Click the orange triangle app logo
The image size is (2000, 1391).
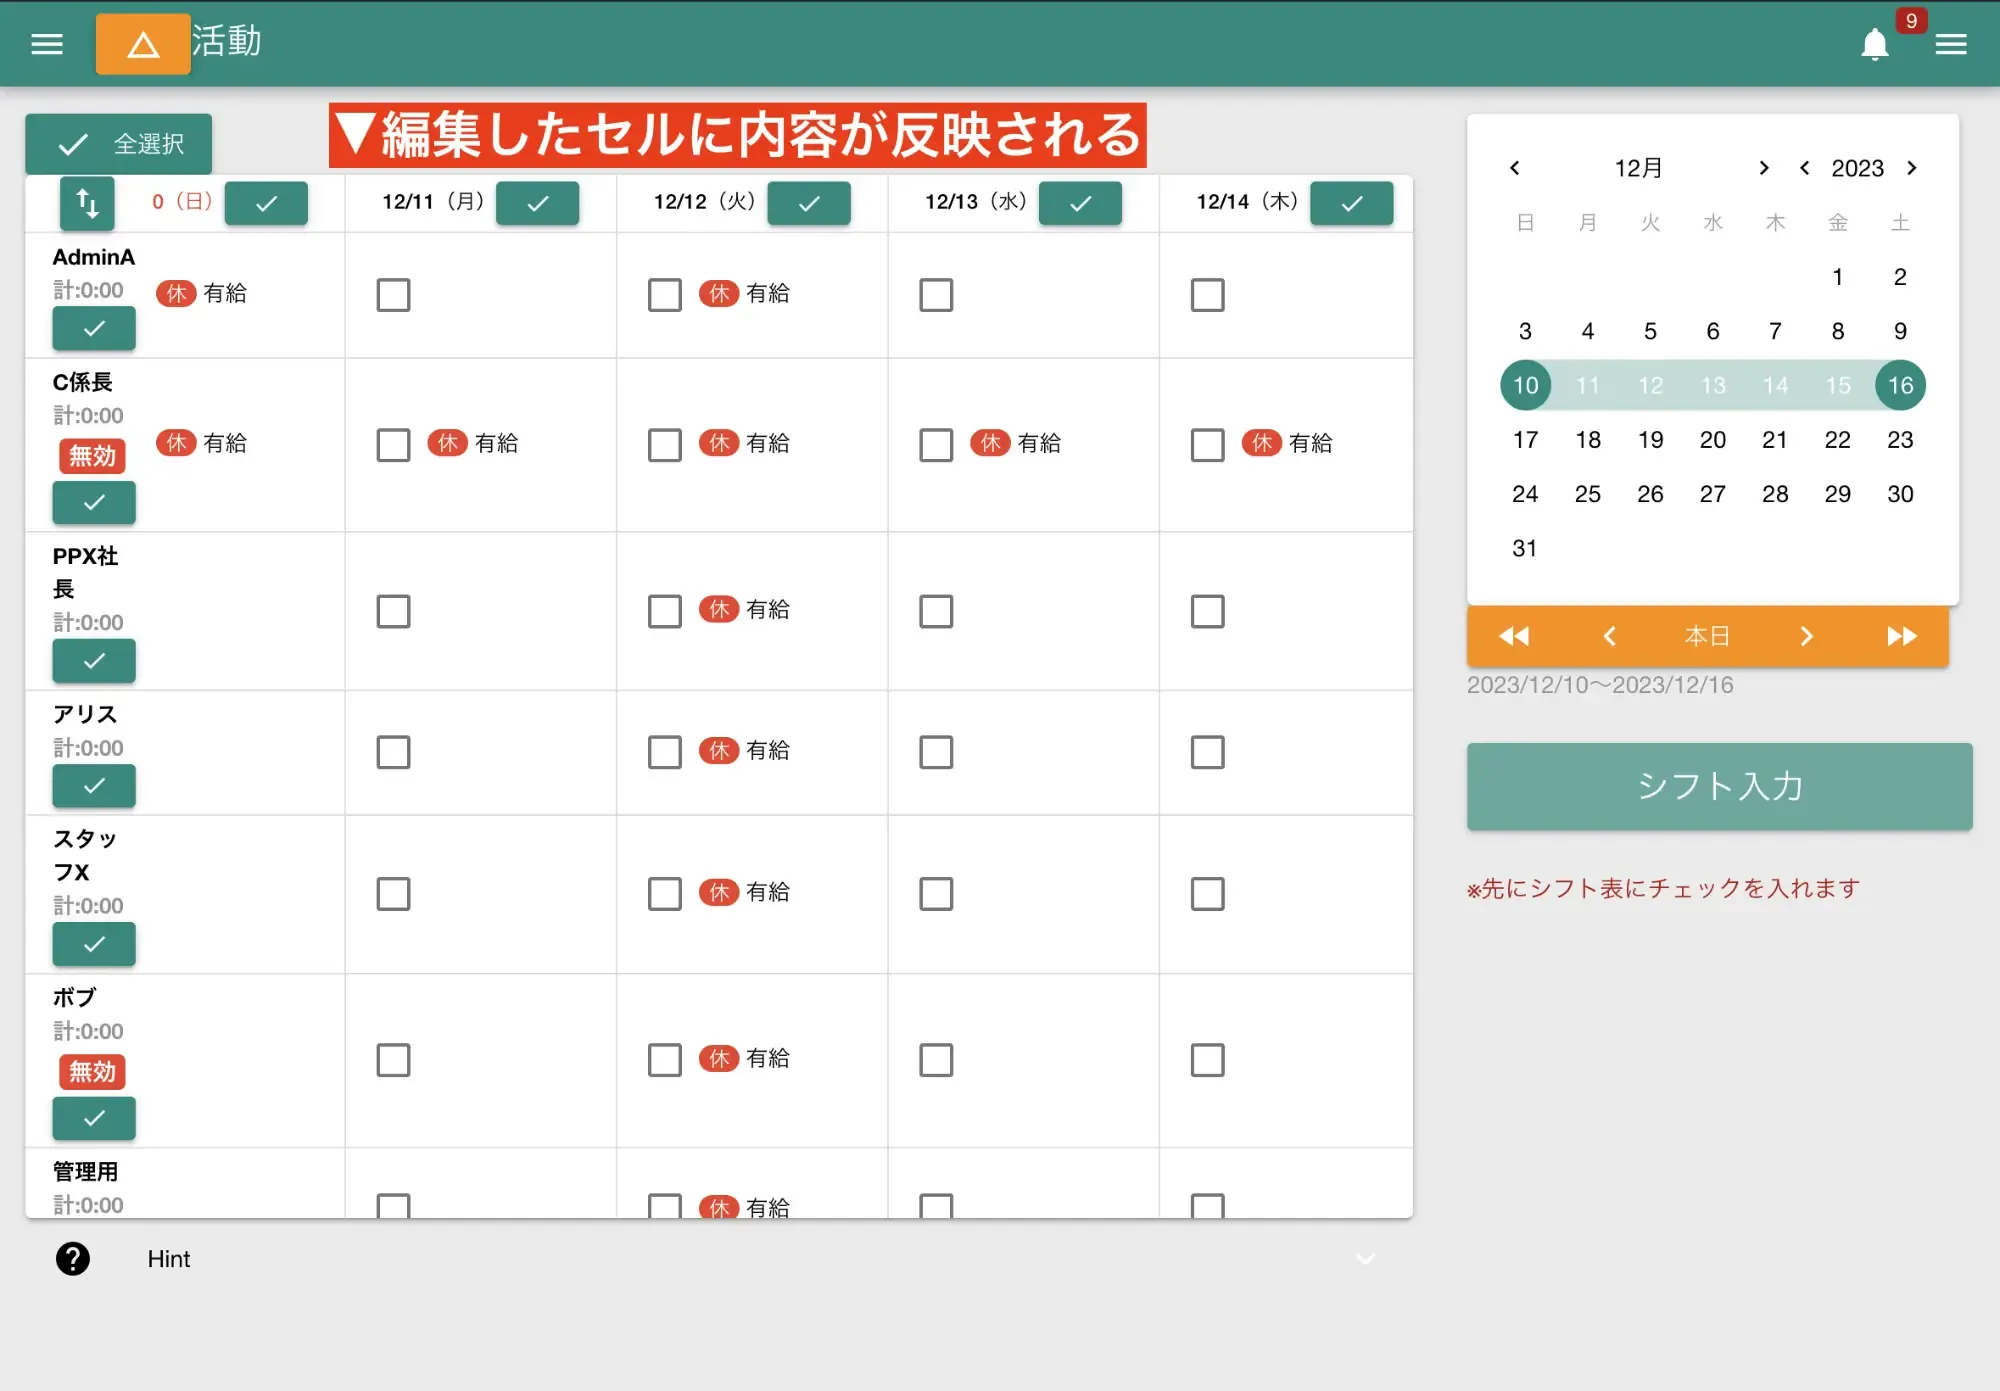coord(143,43)
